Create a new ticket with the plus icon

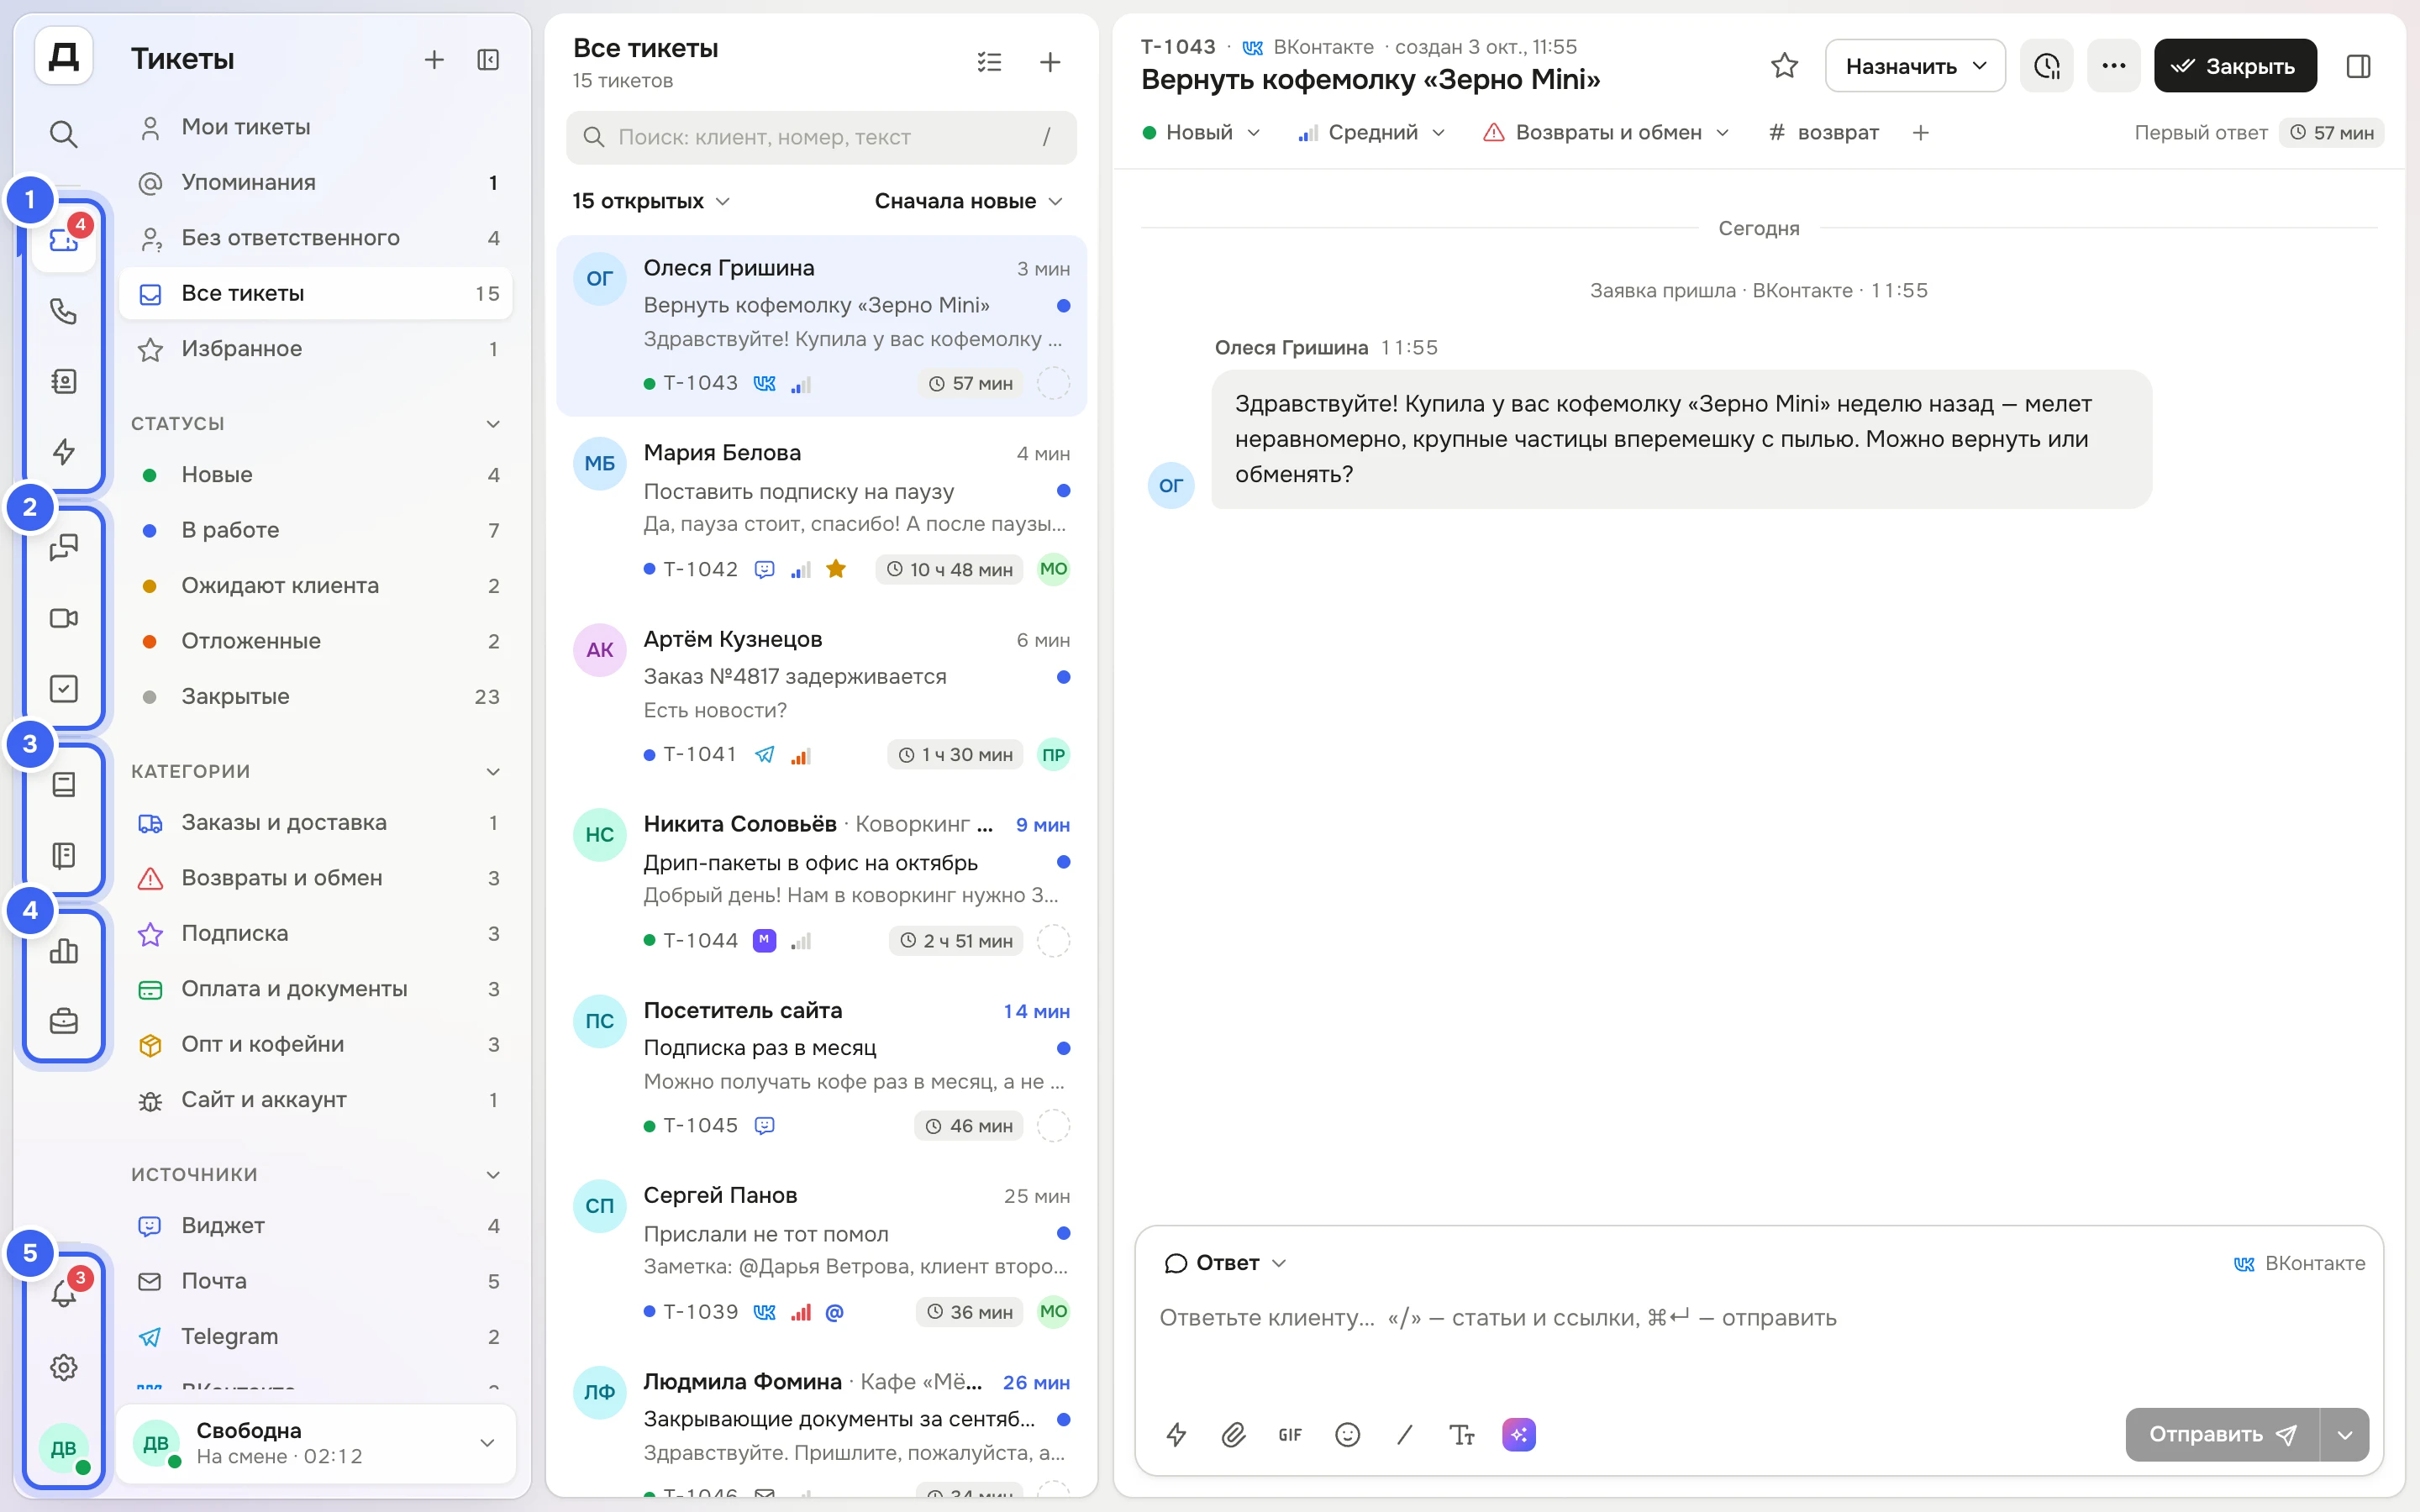click(x=1050, y=62)
